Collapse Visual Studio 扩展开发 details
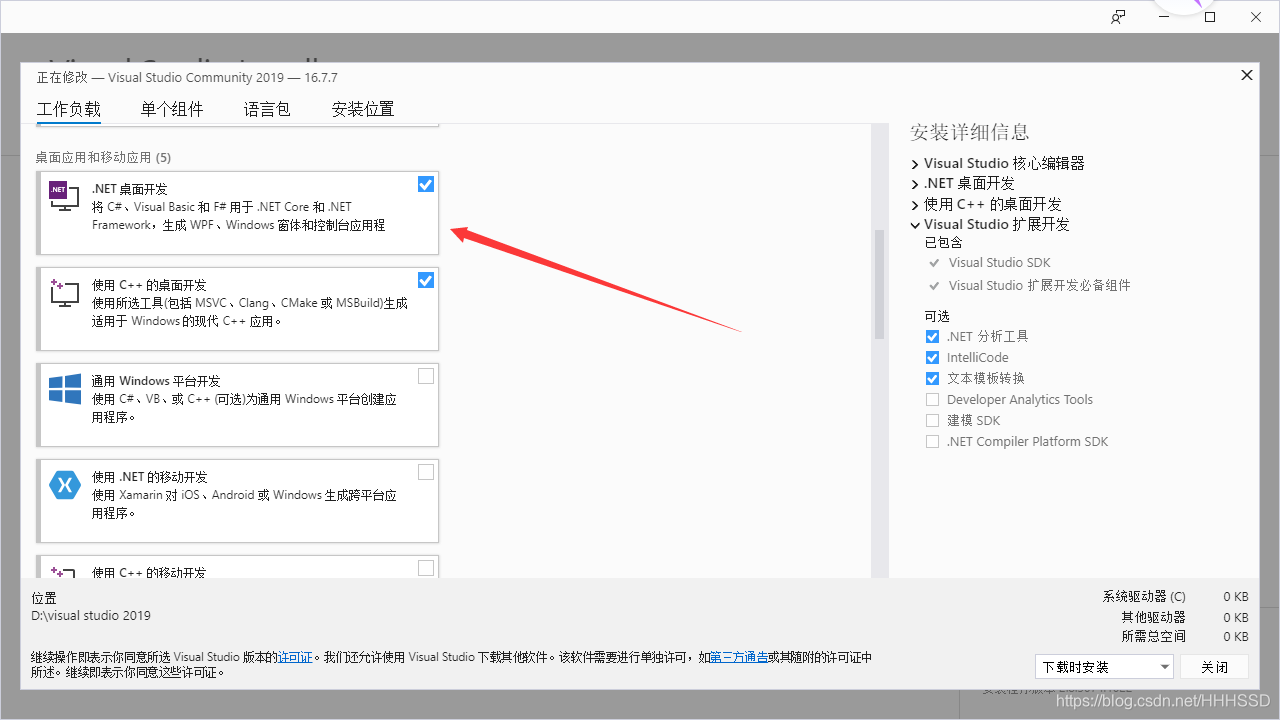The height and width of the screenshot is (720, 1280). (x=915, y=225)
